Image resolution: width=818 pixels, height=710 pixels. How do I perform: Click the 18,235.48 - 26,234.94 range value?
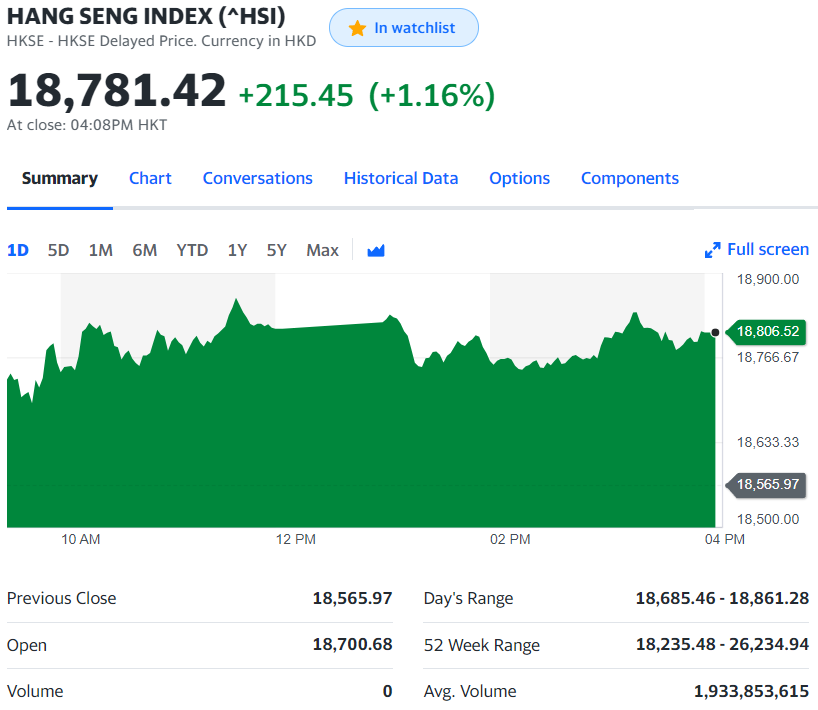[x=722, y=644]
